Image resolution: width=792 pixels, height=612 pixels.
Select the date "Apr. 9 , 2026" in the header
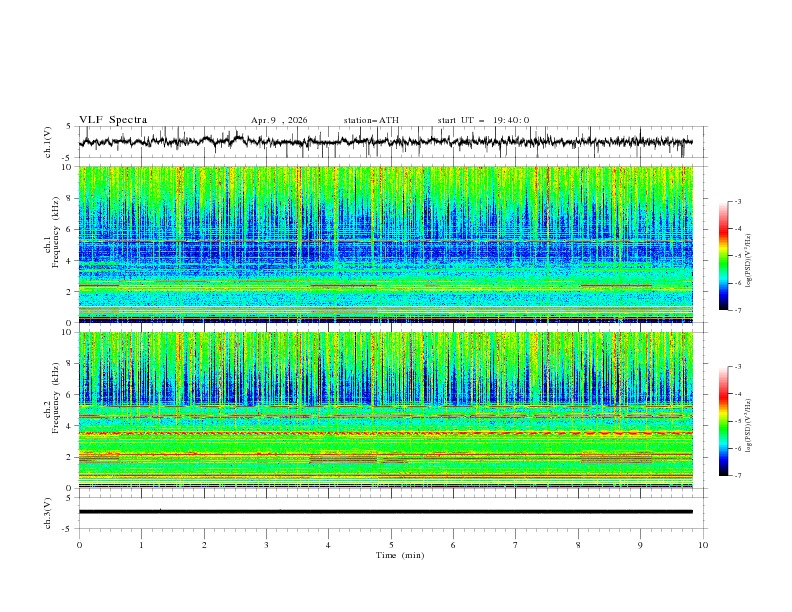pos(279,120)
